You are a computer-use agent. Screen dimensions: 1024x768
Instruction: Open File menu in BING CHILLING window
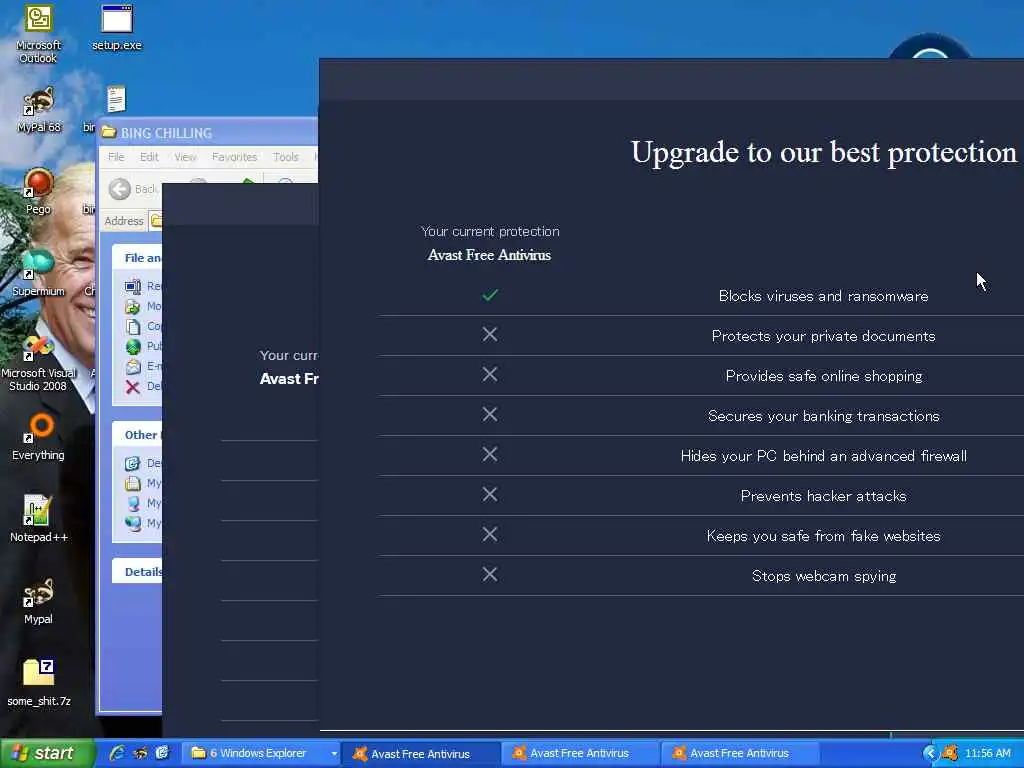click(x=116, y=157)
